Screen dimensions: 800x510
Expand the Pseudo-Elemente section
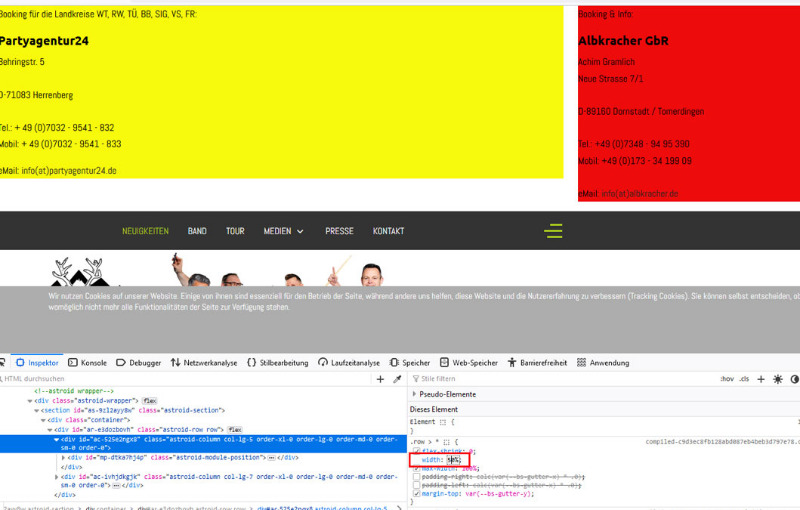[414, 394]
